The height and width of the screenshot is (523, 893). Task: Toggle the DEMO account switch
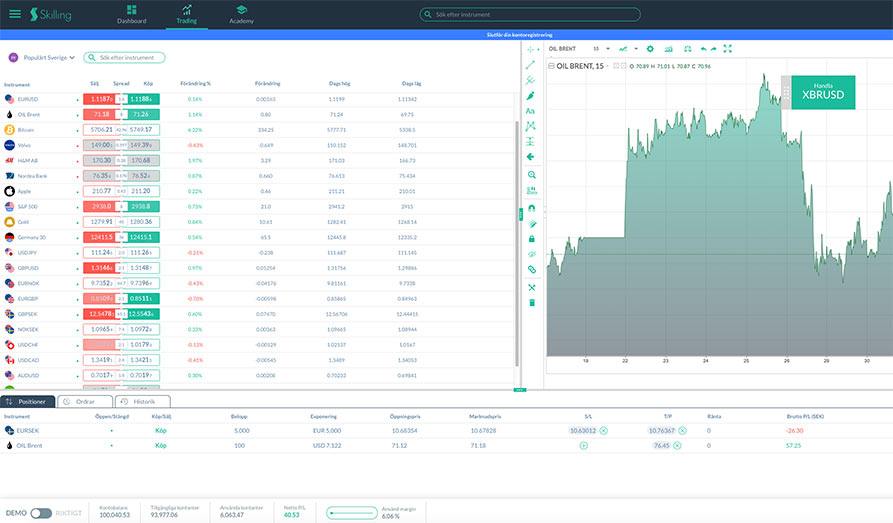click(x=41, y=513)
